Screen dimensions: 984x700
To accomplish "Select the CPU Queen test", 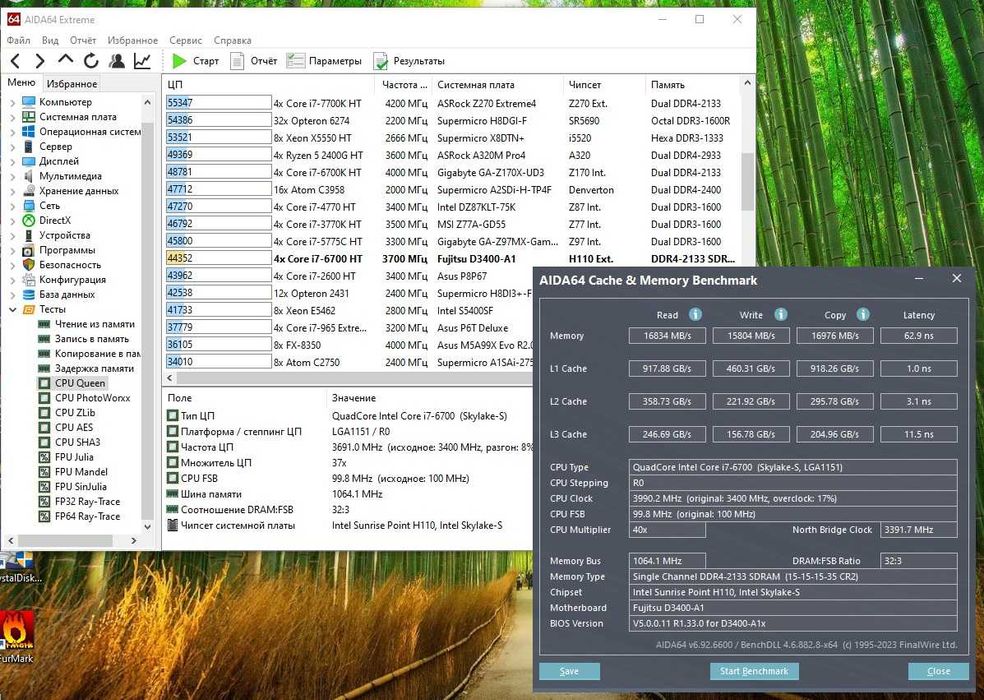I will click(80, 383).
